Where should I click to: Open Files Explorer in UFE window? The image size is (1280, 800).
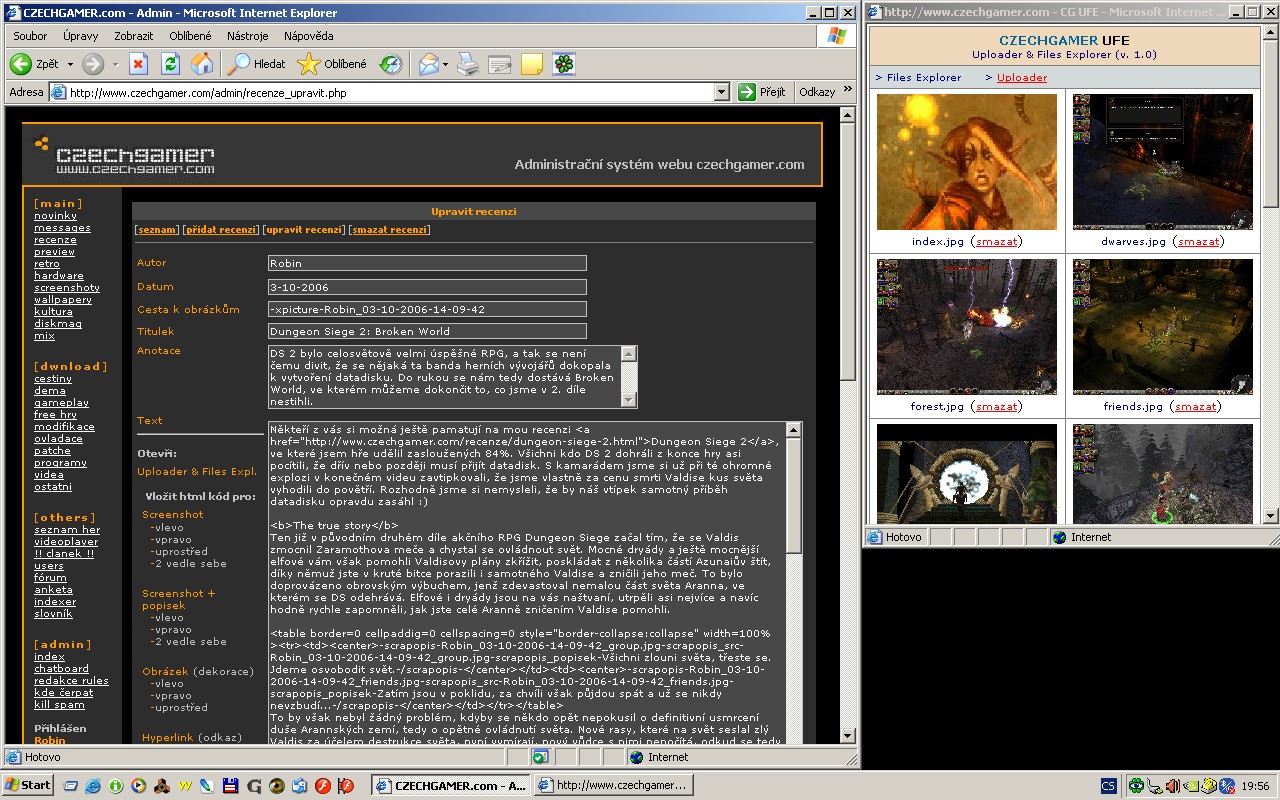923,77
